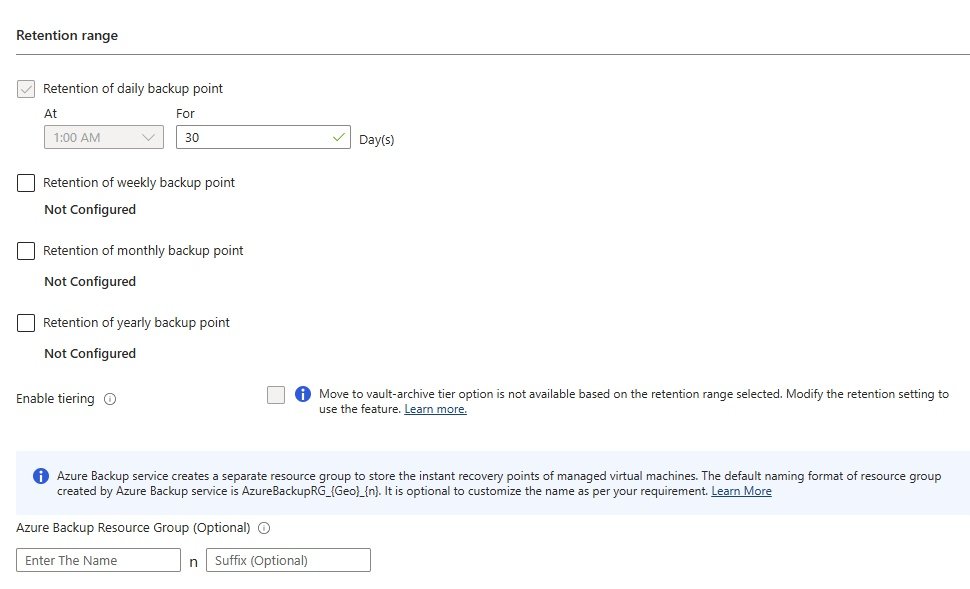Toggle the Enable tiering checkbox

[x=276, y=395]
